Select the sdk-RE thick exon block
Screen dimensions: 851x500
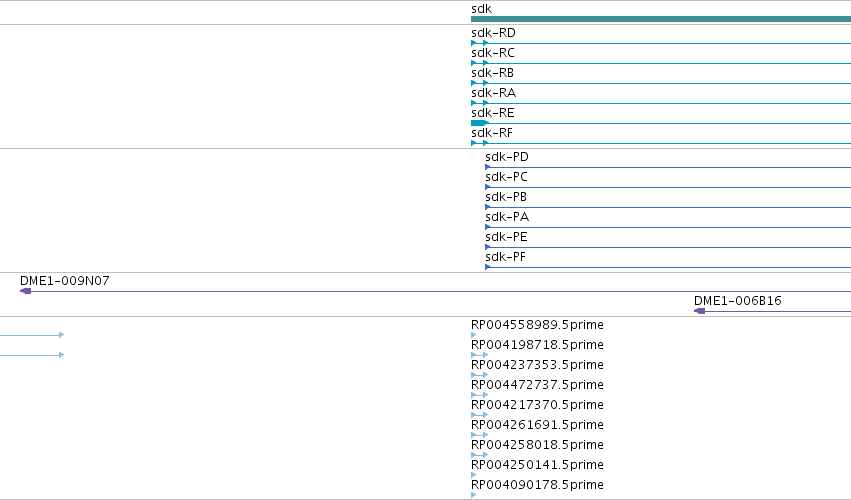[480, 123]
